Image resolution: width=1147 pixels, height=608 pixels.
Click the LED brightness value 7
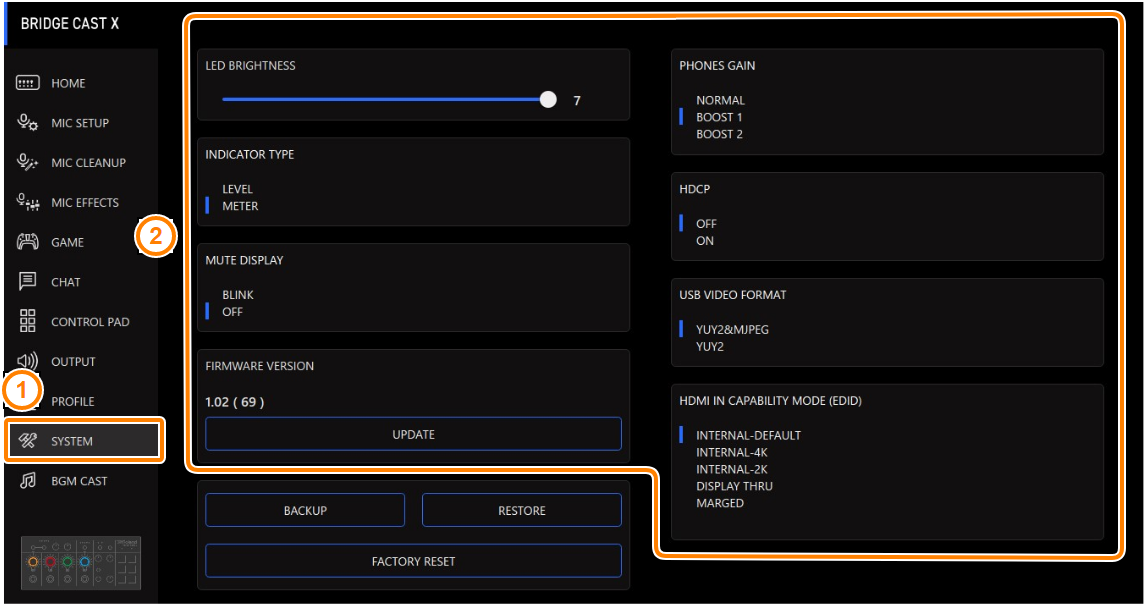576,100
